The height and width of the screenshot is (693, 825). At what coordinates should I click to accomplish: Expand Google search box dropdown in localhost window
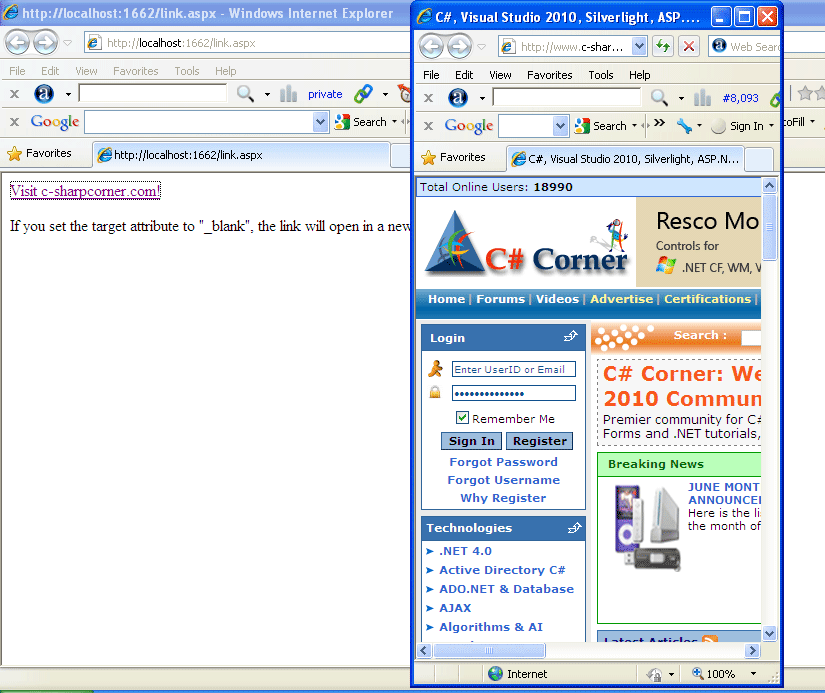[320, 122]
